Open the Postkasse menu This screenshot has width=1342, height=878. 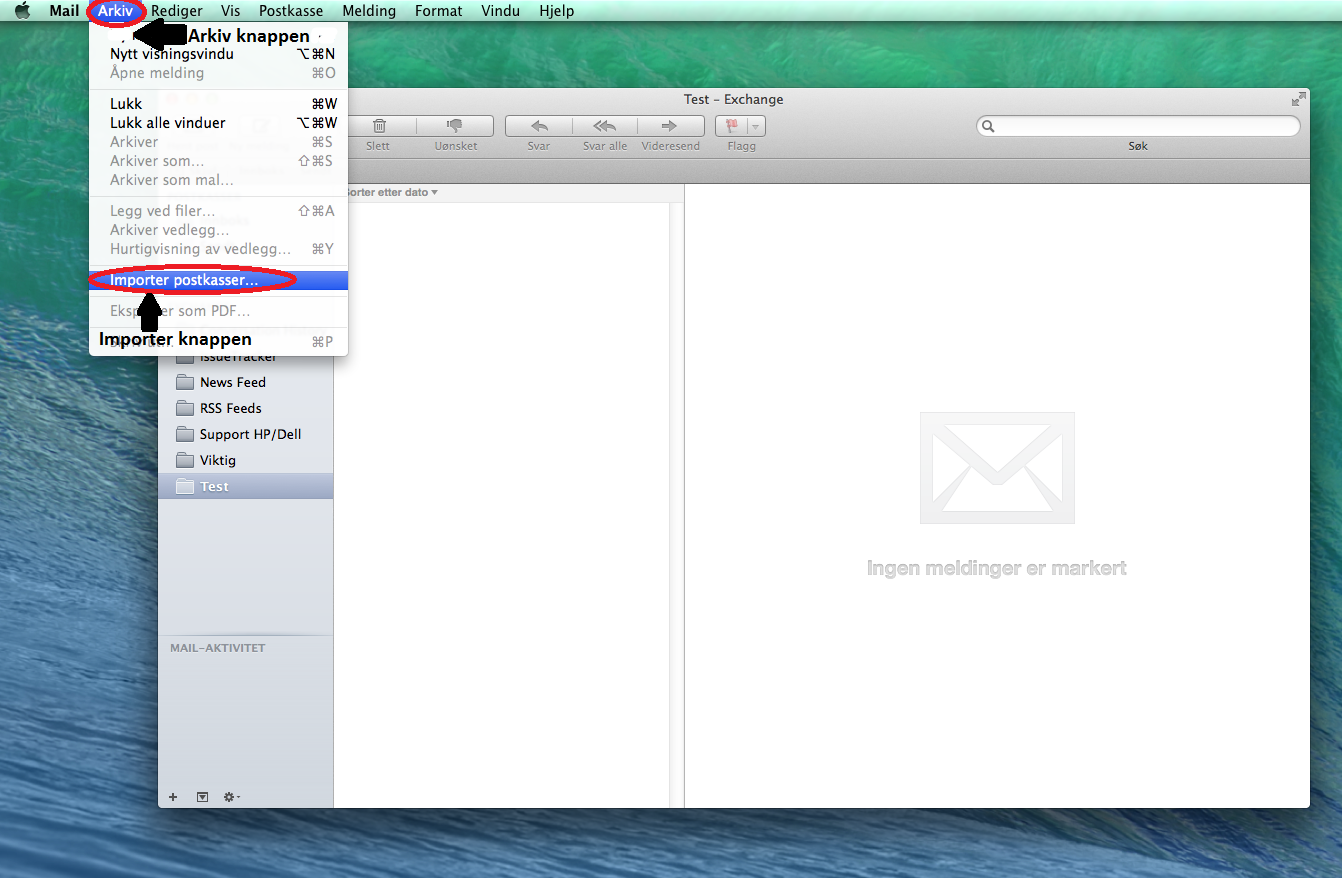click(x=290, y=11)
